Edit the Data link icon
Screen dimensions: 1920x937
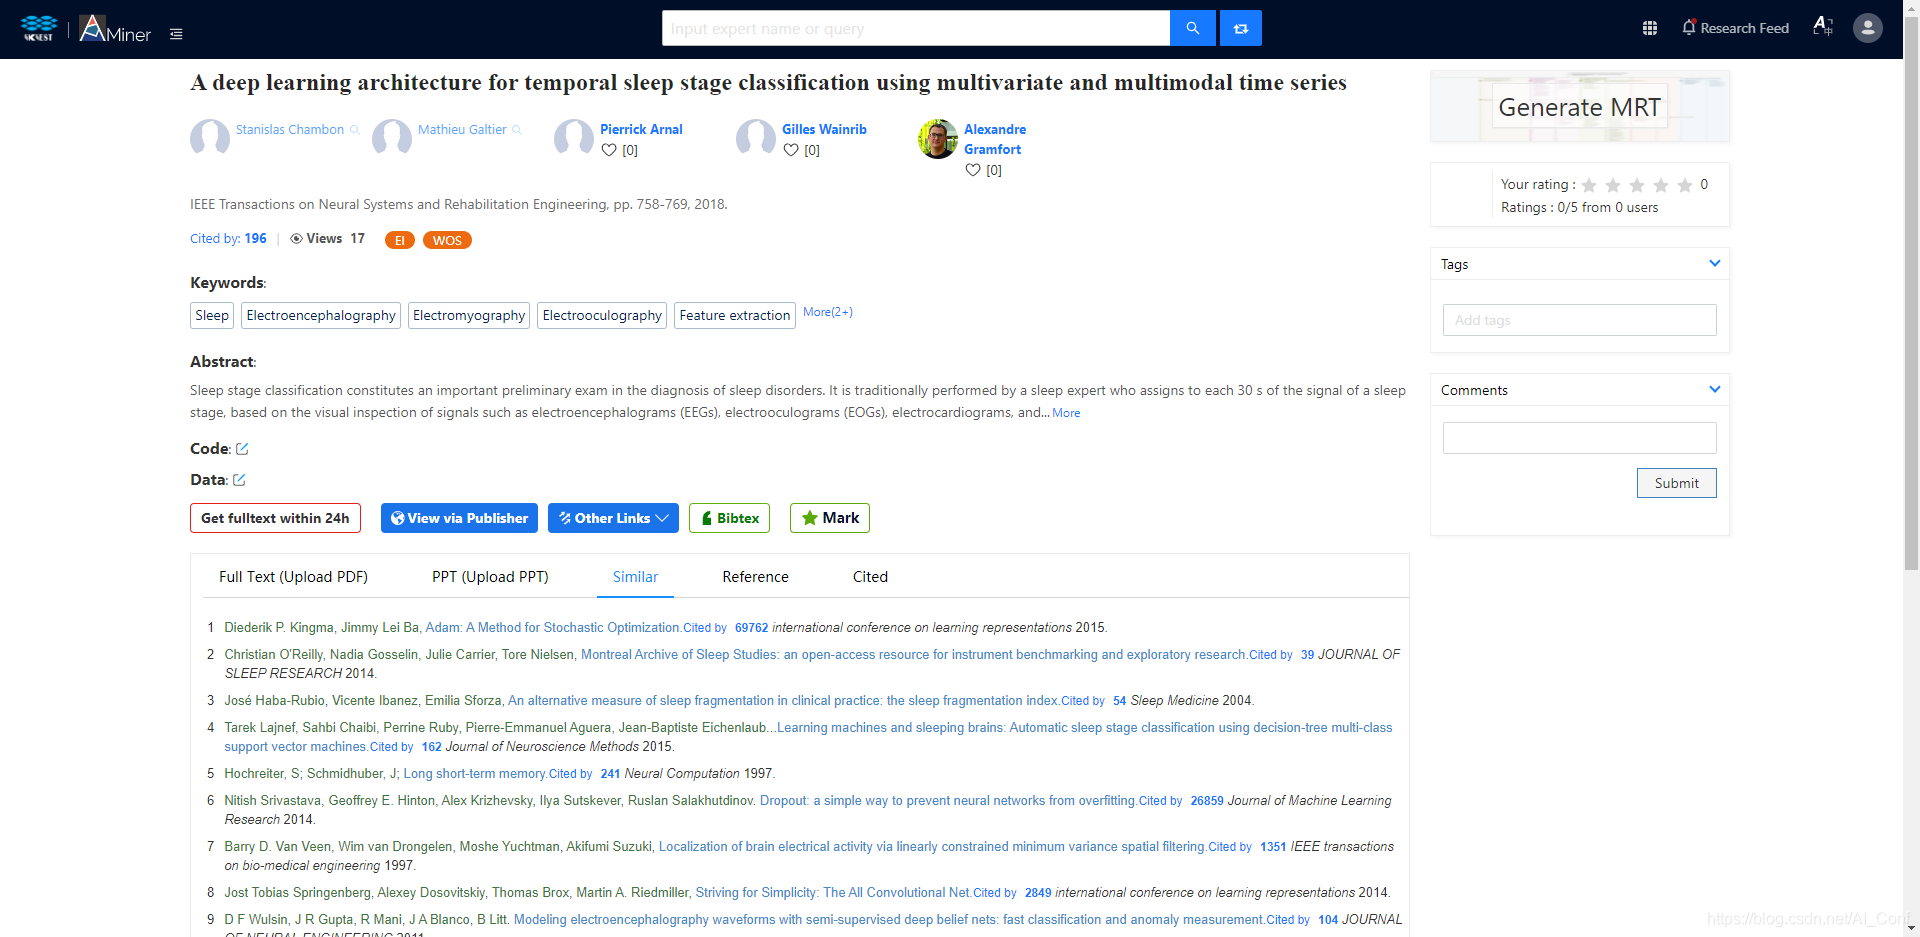(239, 480)
